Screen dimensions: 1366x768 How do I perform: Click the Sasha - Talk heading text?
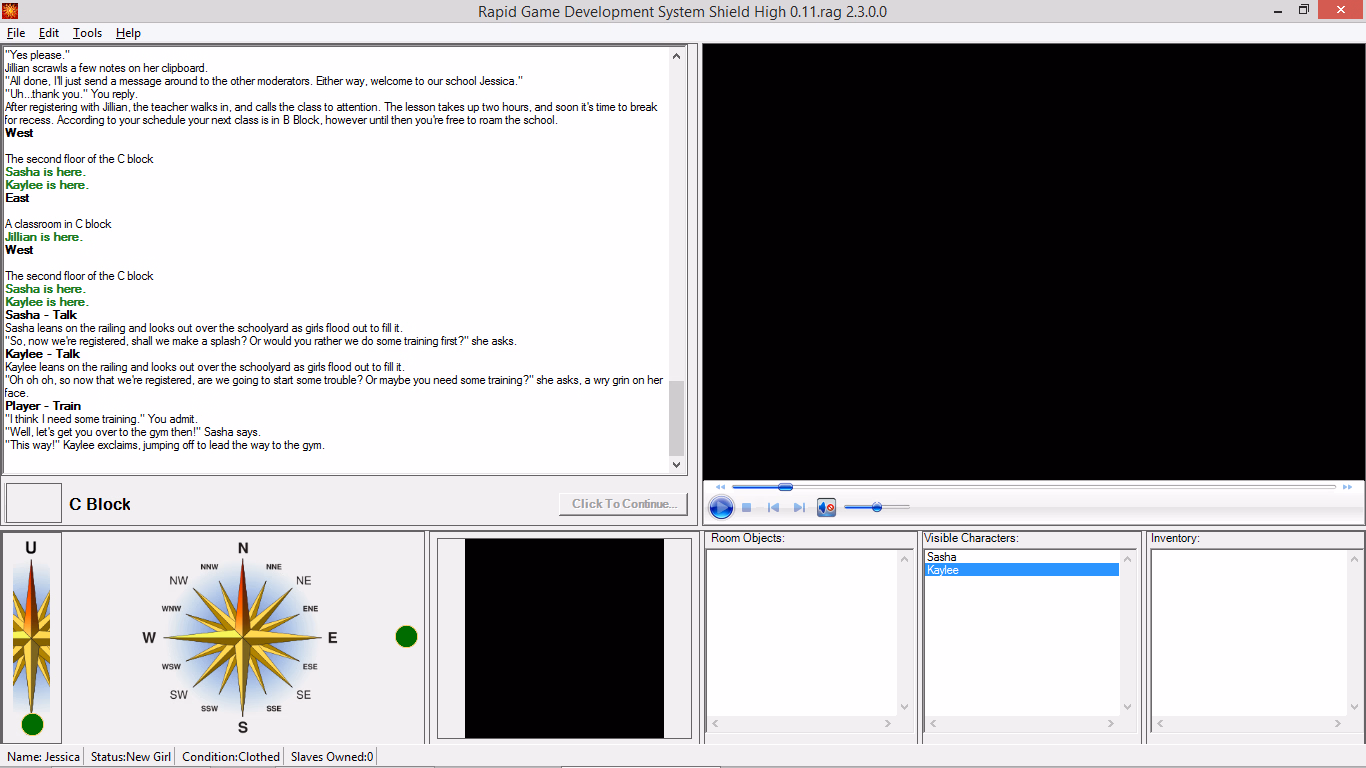[x=41, y=315]
